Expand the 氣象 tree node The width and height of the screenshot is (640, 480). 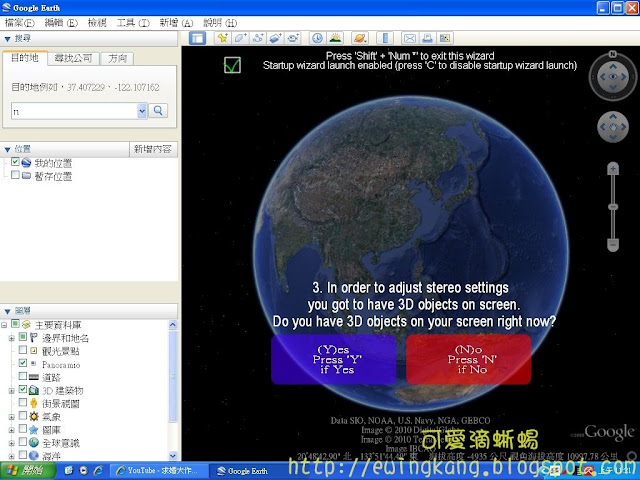[11, 417]
